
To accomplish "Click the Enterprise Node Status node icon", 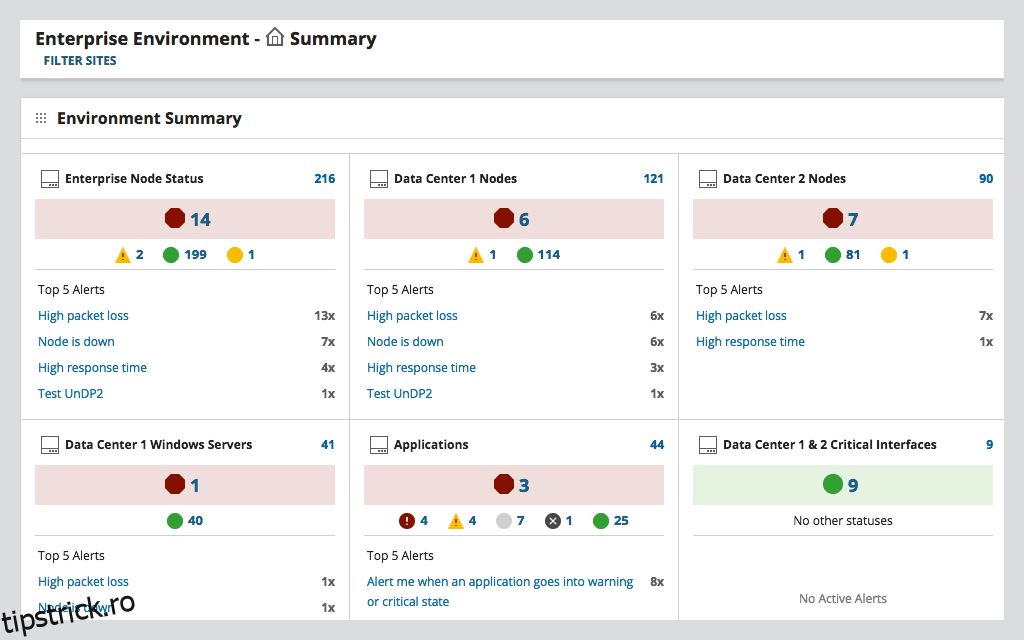I will click(x=50, y=179).
